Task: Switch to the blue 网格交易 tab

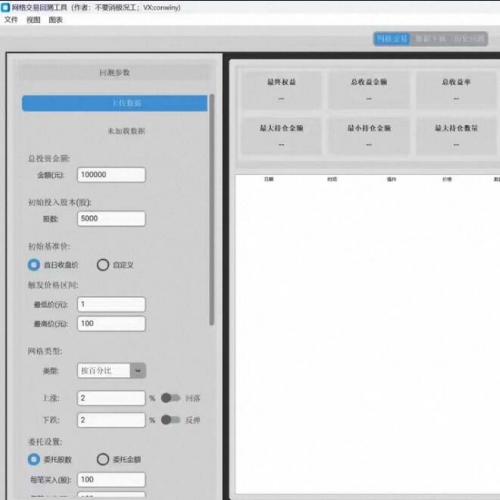Action: click(392, 39)
